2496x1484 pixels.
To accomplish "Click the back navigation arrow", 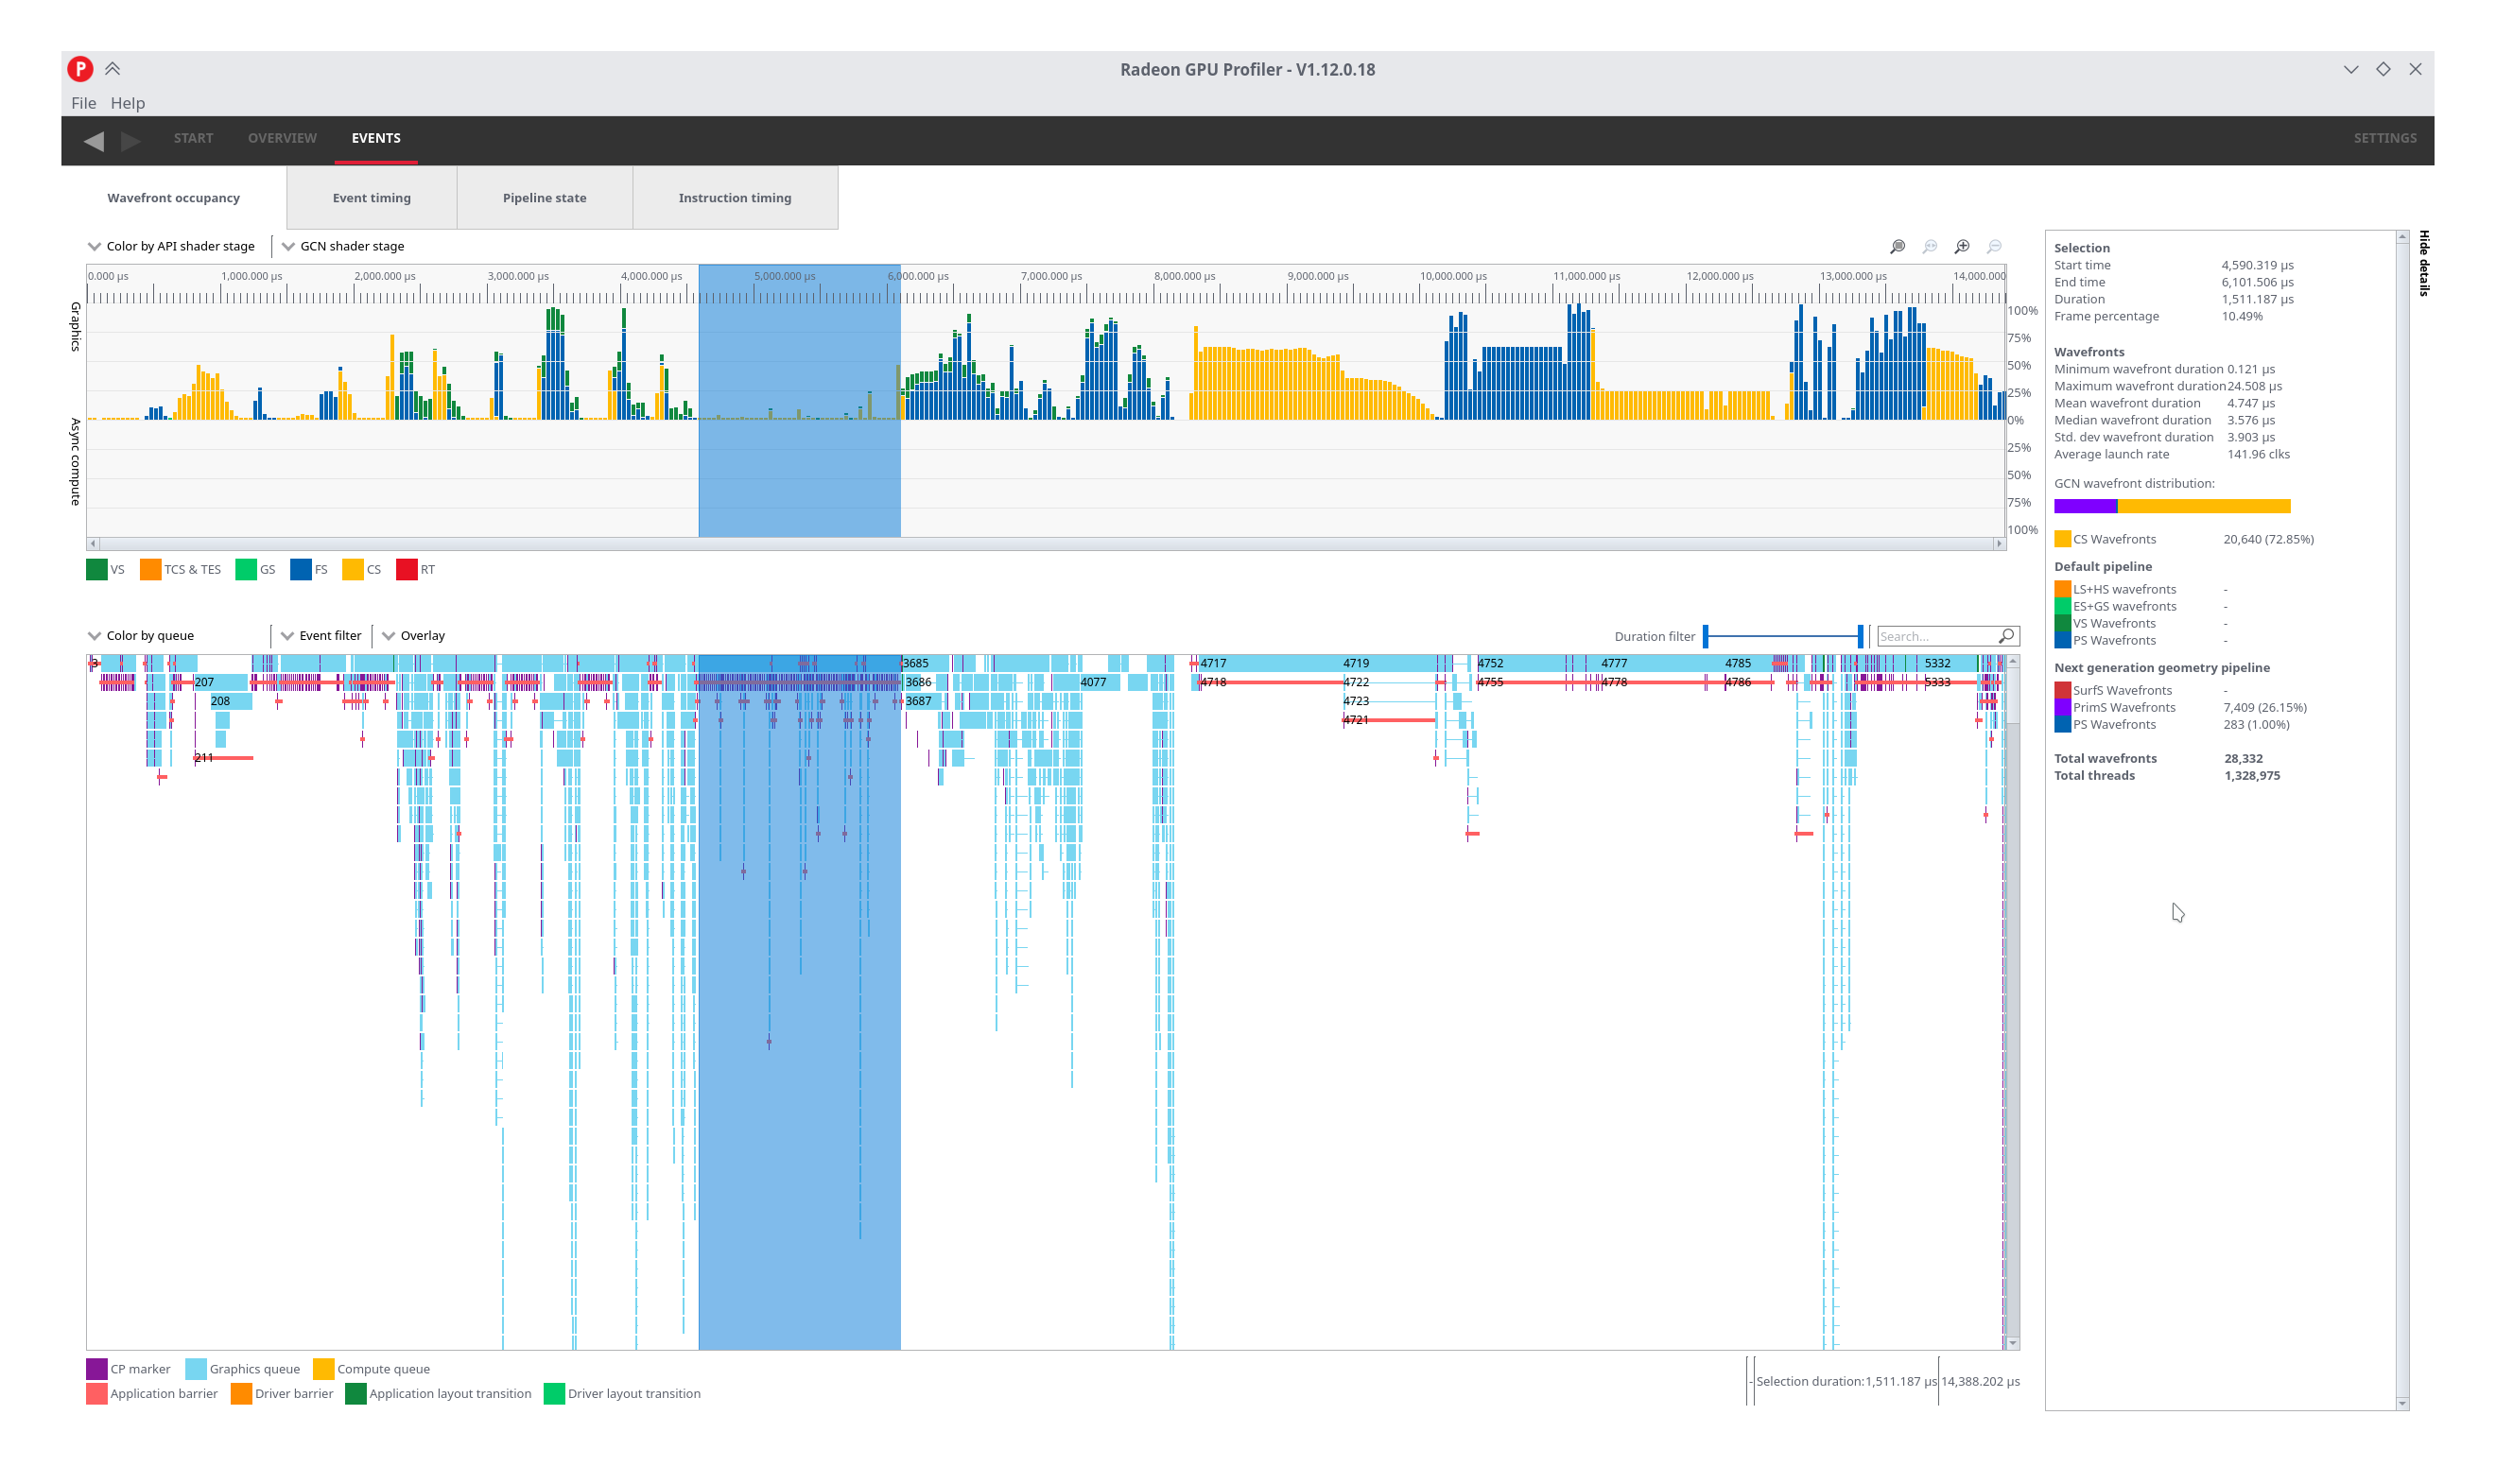I will click(94, 141).
